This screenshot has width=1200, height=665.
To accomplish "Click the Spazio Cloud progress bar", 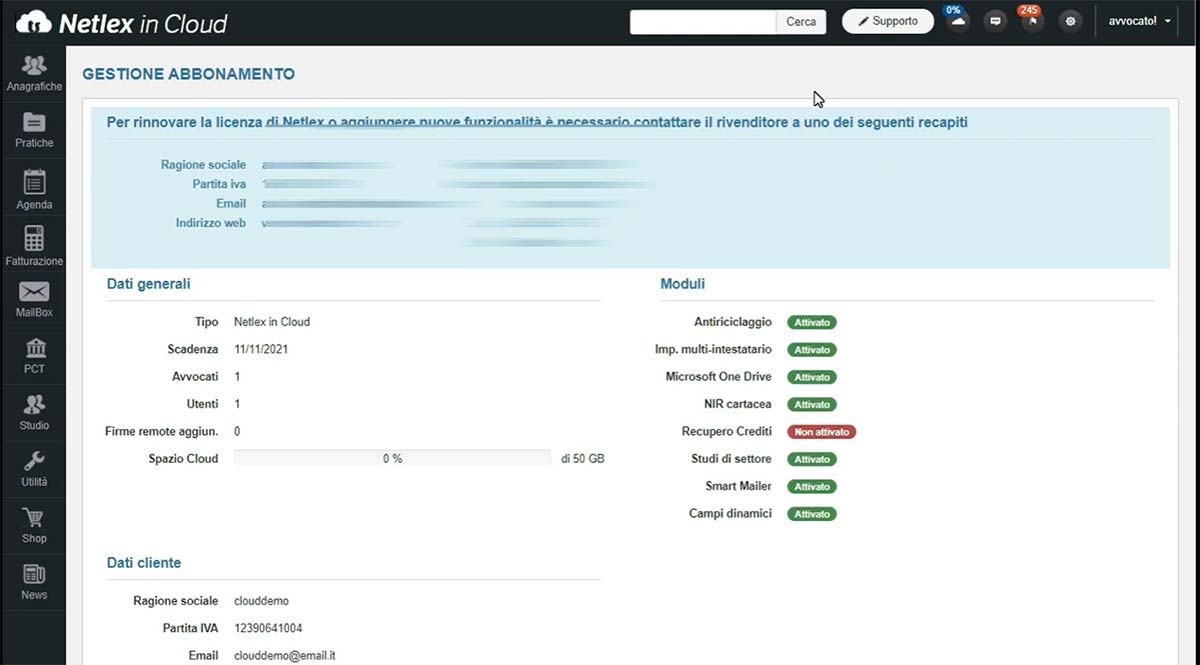I will 392,458.
